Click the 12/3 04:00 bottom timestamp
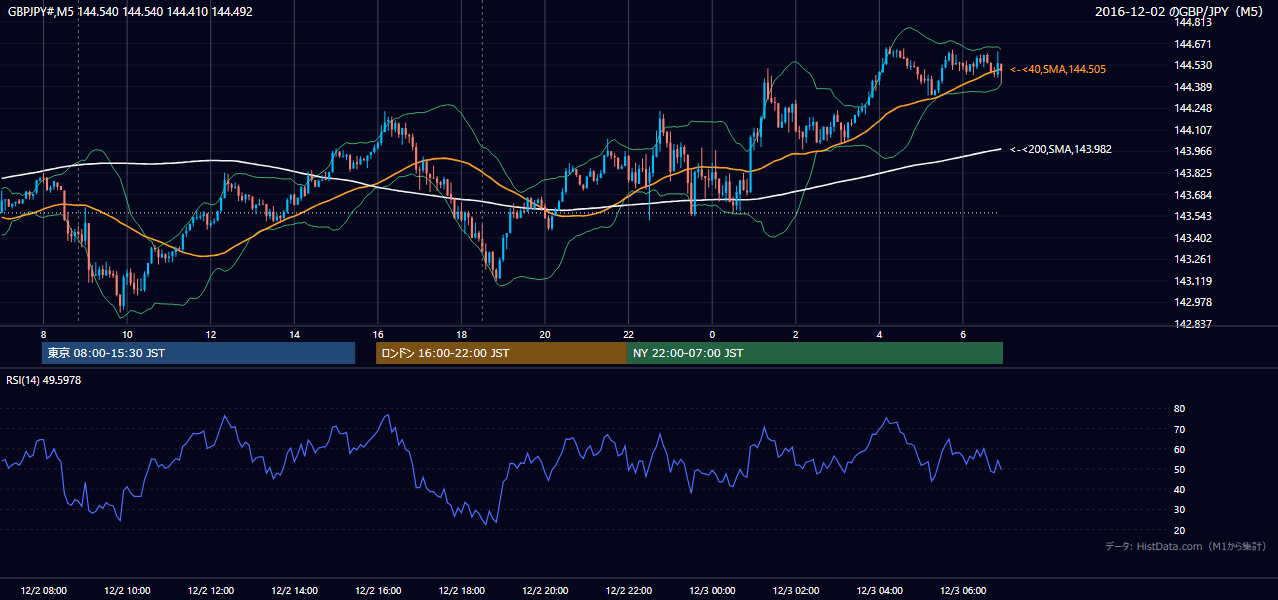This screenshot has width=1278, height=600. (879, 590)
